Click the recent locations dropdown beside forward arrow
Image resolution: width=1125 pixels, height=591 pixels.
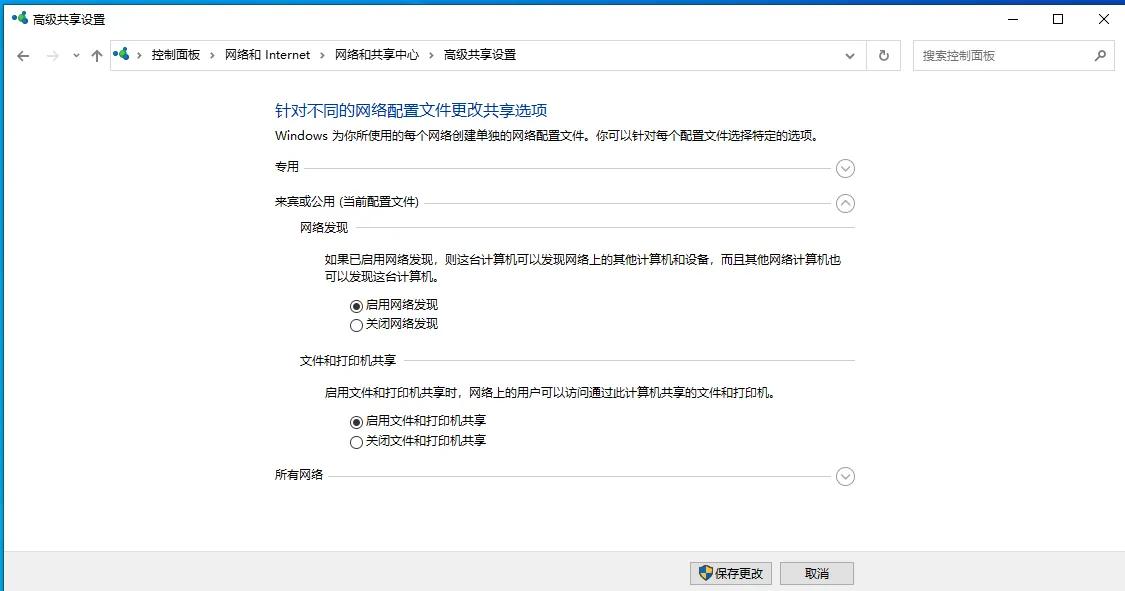(74, 56)
